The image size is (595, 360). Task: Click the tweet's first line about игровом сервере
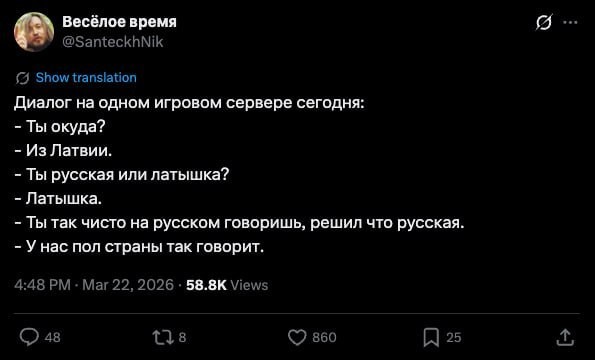[x=189, y=103]
